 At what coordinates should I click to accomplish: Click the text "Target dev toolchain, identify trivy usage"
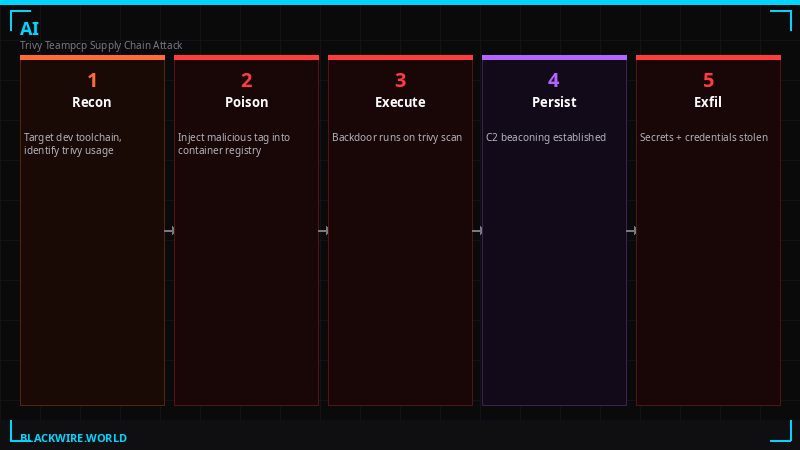pos(72,144)
